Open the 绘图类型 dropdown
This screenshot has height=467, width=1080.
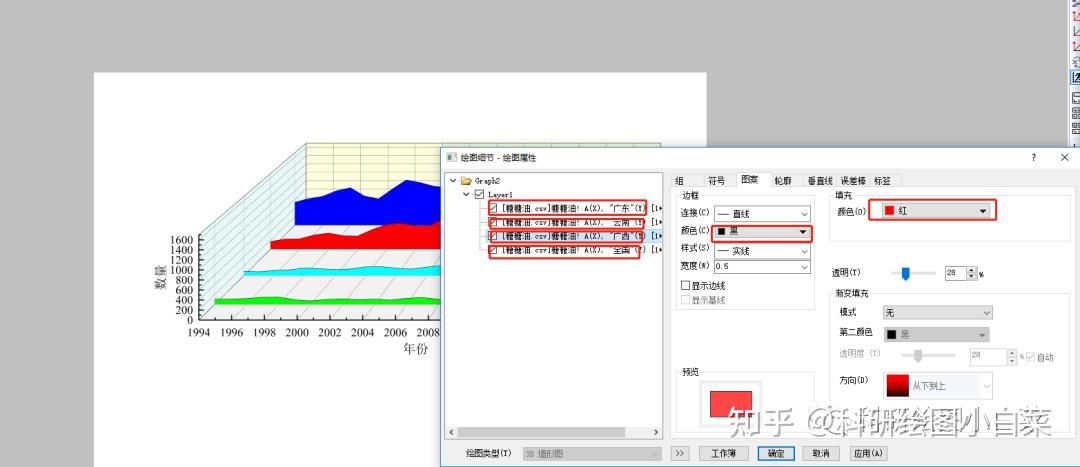592,454
